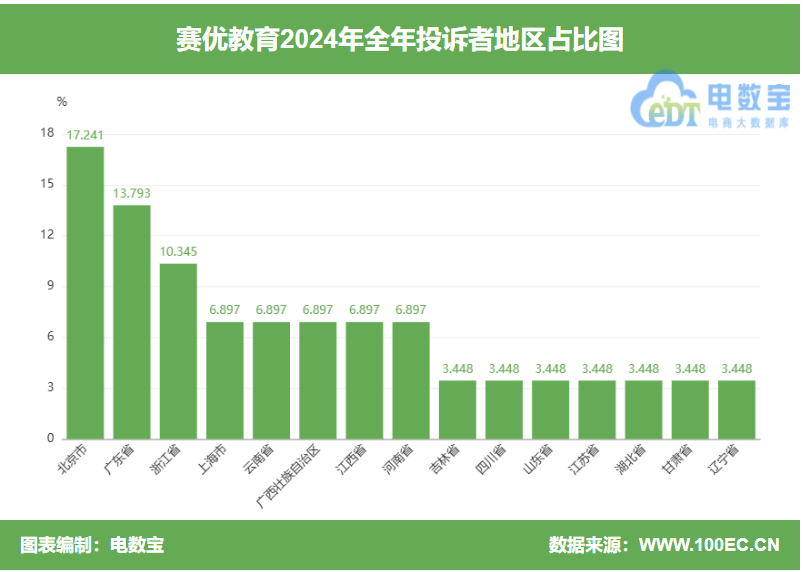The image size is (803, 572).
Task: Click the 3.448 label above 辽宁省
Action: click(x=737, y=369)
